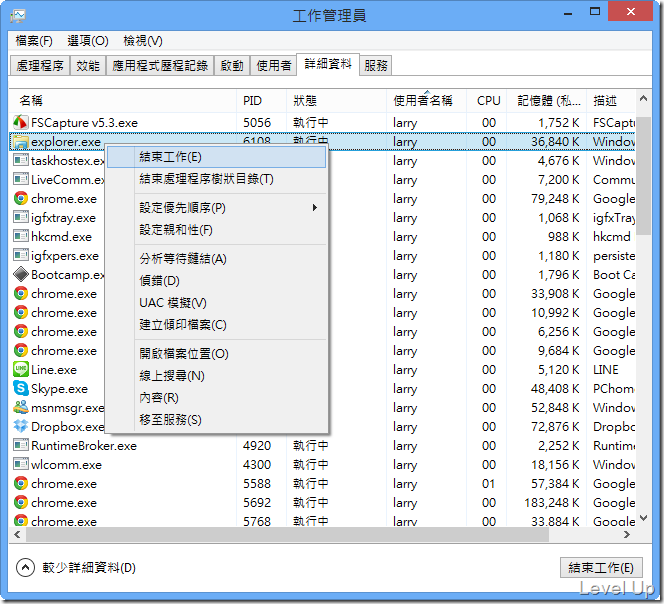The height and width of the screenshot is (604, 664).
Task: Click the taskhostex.exe process icon
Action: click(x=20, y=161)
